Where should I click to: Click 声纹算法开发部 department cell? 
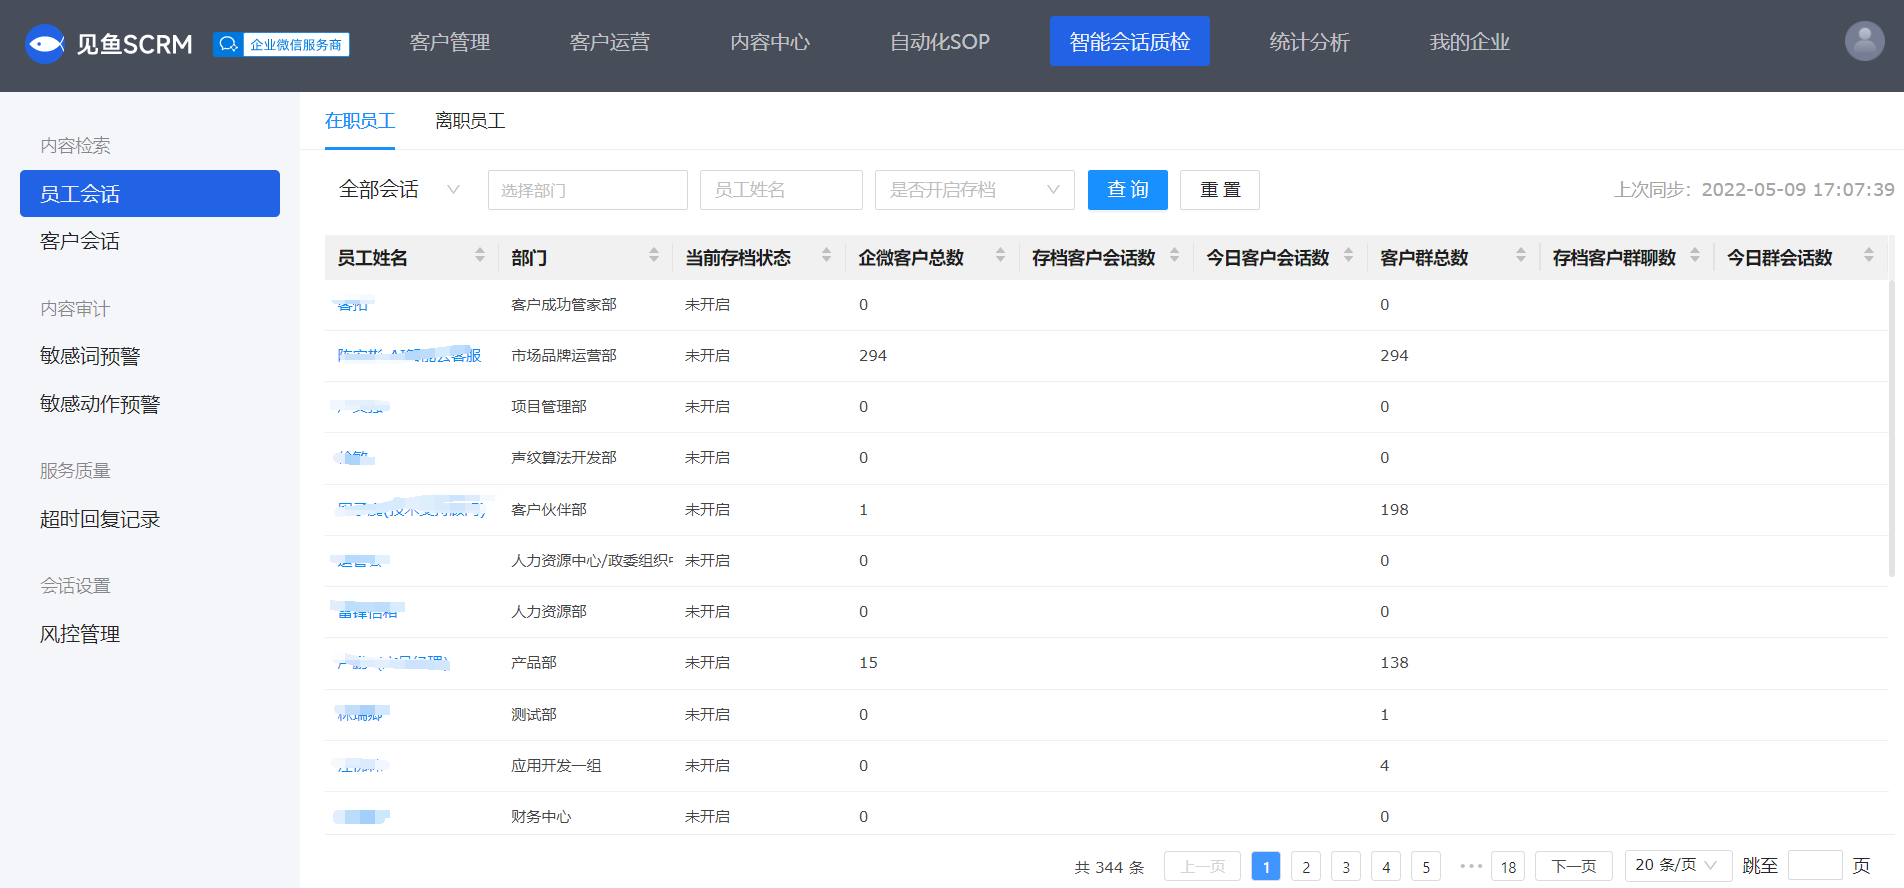pos(564,457)
